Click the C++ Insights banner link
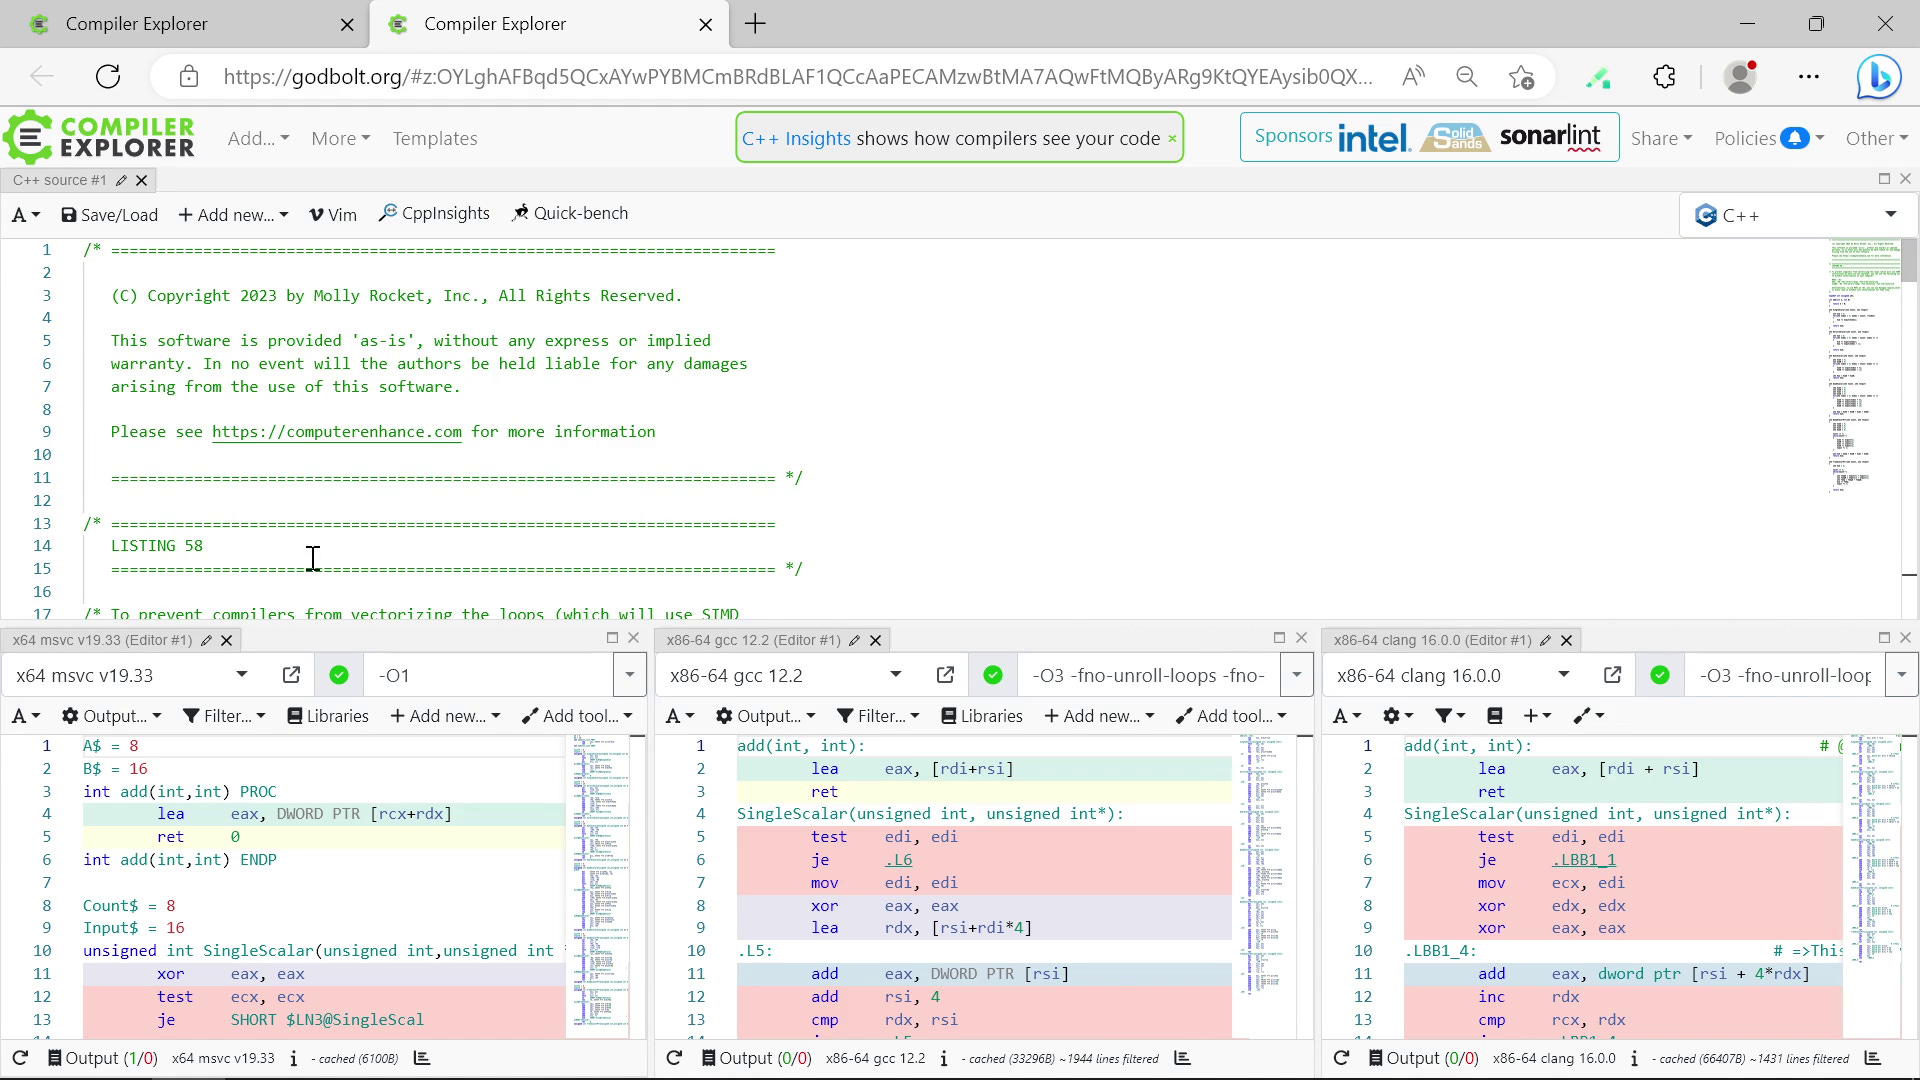Viewport: 1920px width, 1080px height. (x=796, y=139)
